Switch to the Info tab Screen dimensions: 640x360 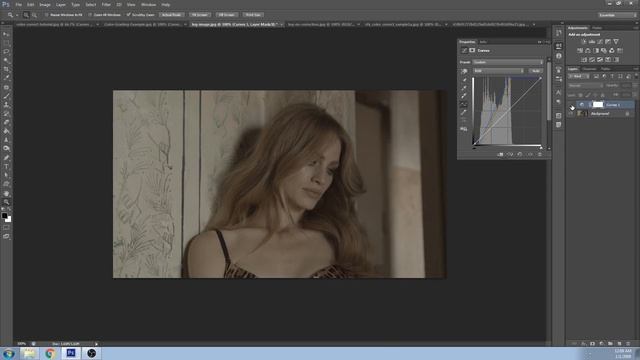(483, 42)
